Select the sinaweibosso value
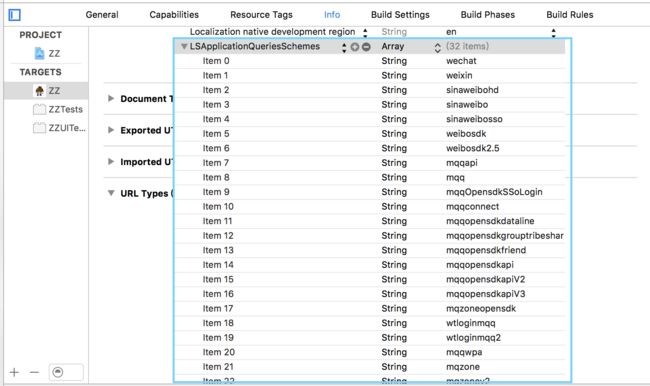 pos(474,119)
